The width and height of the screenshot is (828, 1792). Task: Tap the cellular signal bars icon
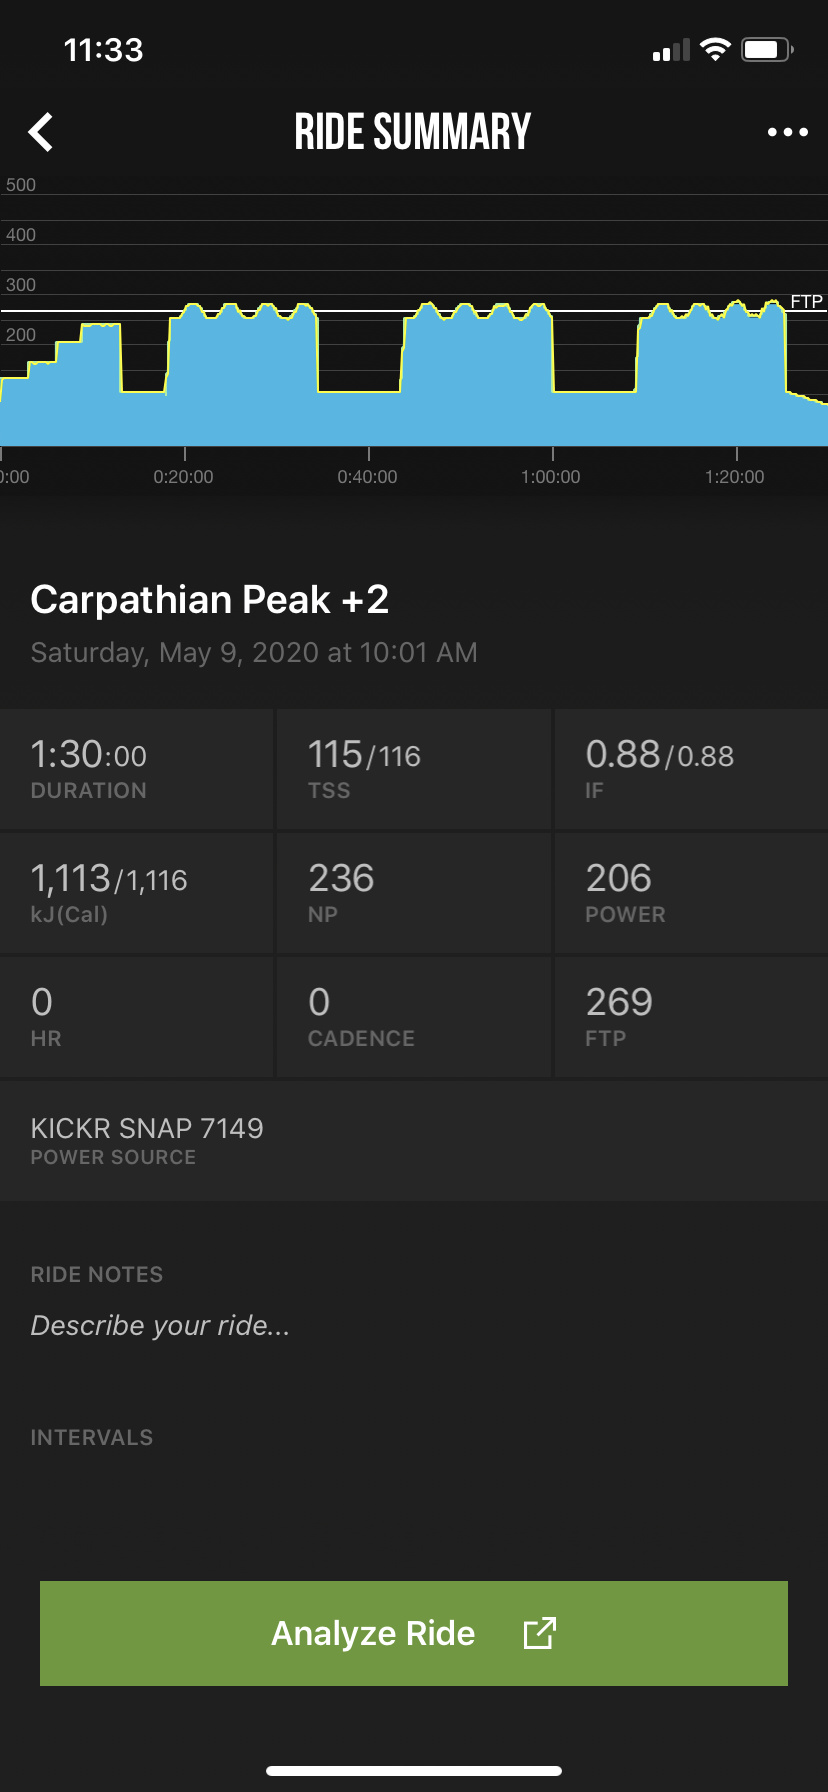671,51
